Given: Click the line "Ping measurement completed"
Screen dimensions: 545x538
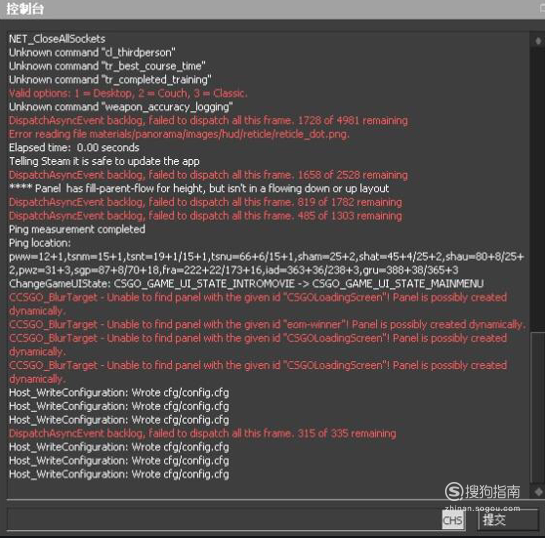Looking at the screenshot, I should (x=77, y=229).
